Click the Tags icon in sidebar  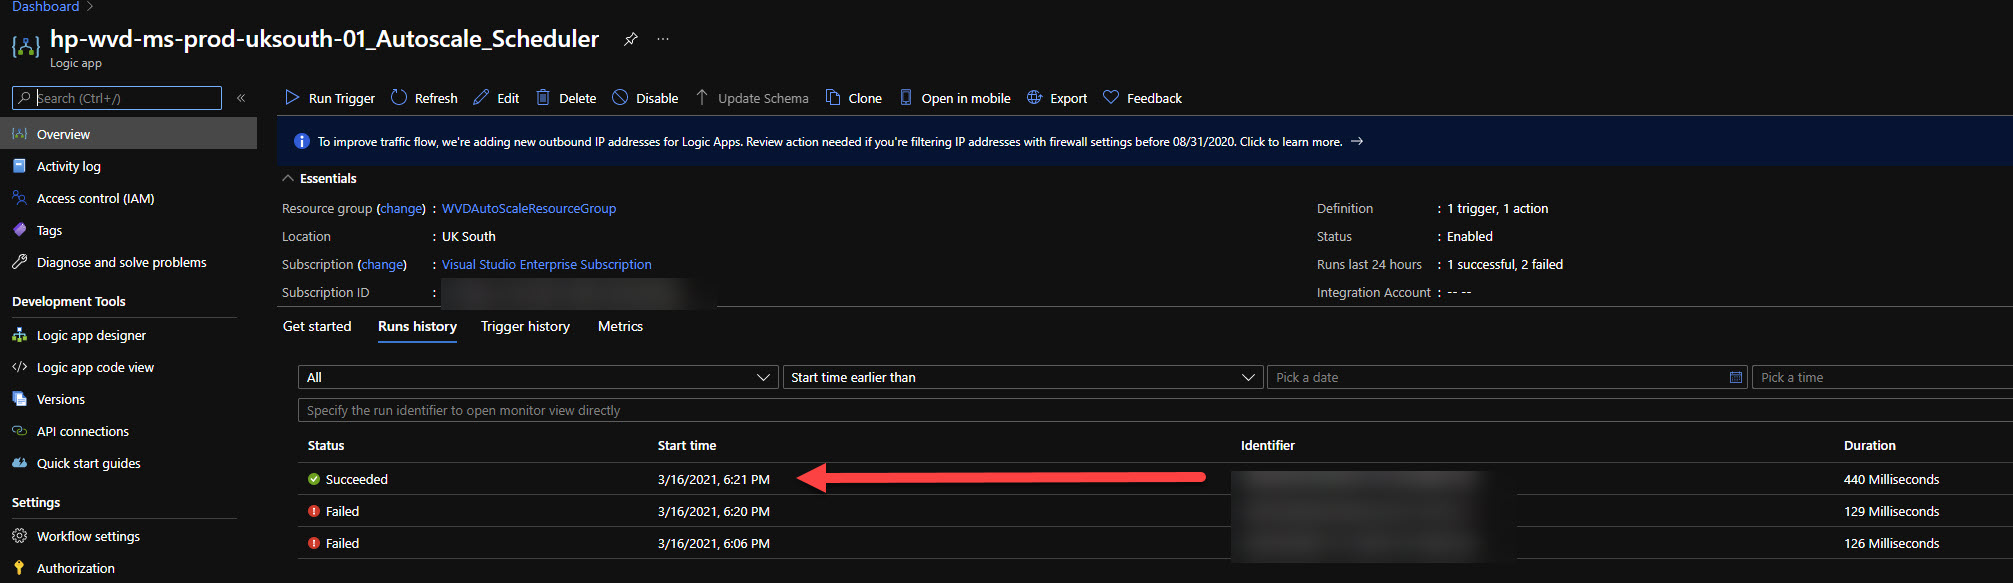pos(19,230)
